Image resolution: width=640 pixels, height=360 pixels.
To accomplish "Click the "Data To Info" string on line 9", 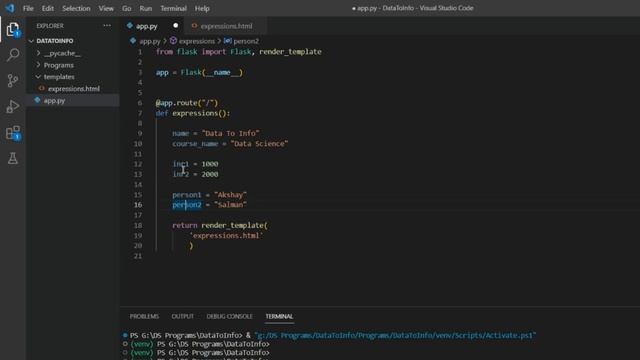I will (x=231, y=133).
